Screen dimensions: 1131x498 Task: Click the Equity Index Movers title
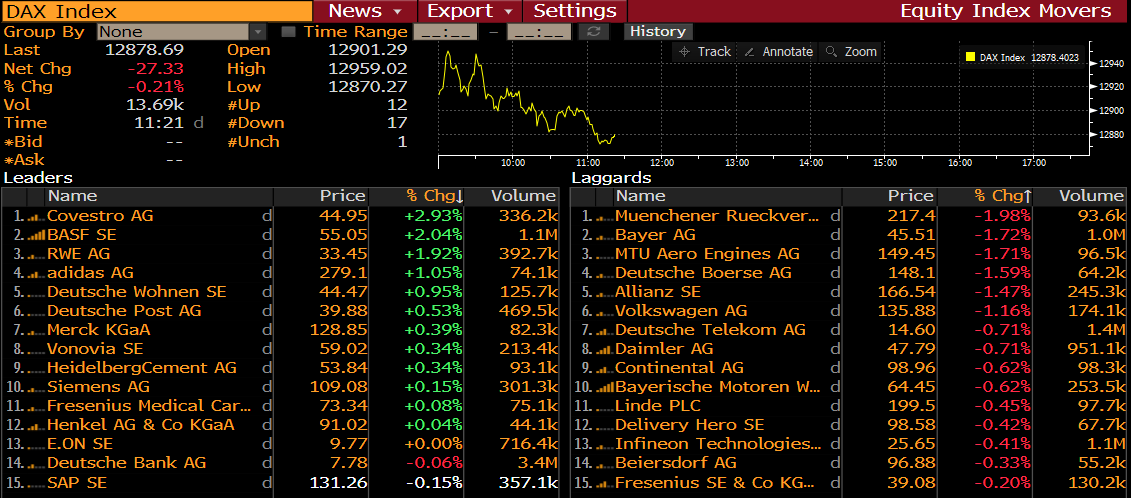point(1005,11)
